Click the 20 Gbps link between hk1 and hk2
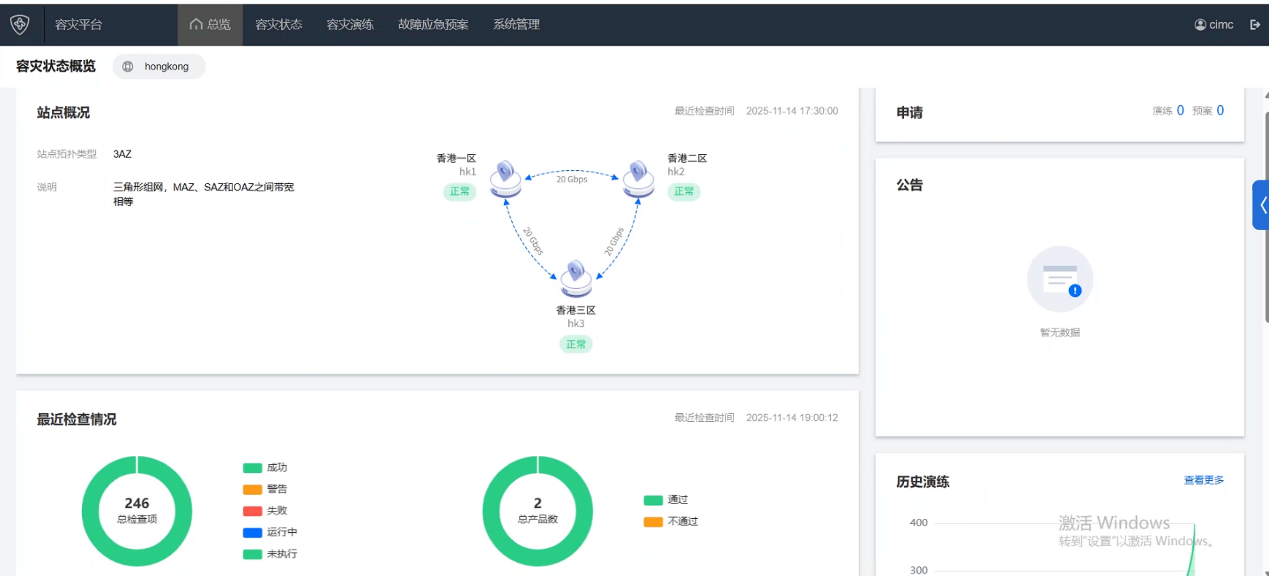1269x576 pixels. (x=572, y=179)
